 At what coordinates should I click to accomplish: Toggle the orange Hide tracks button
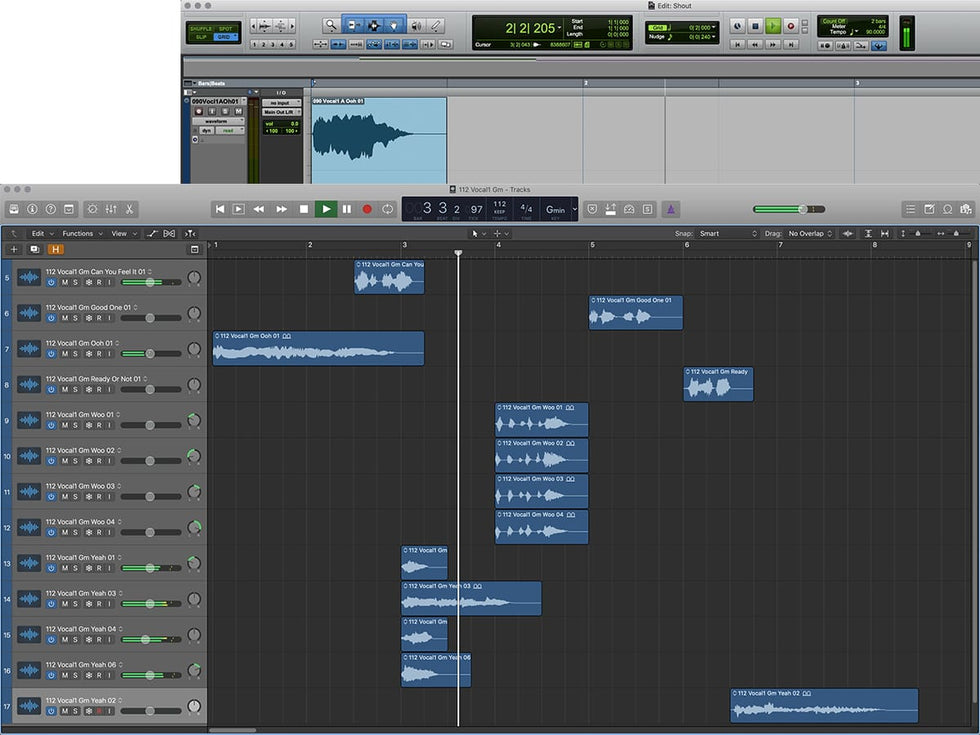pyautogui.click(x=55, y=249)
